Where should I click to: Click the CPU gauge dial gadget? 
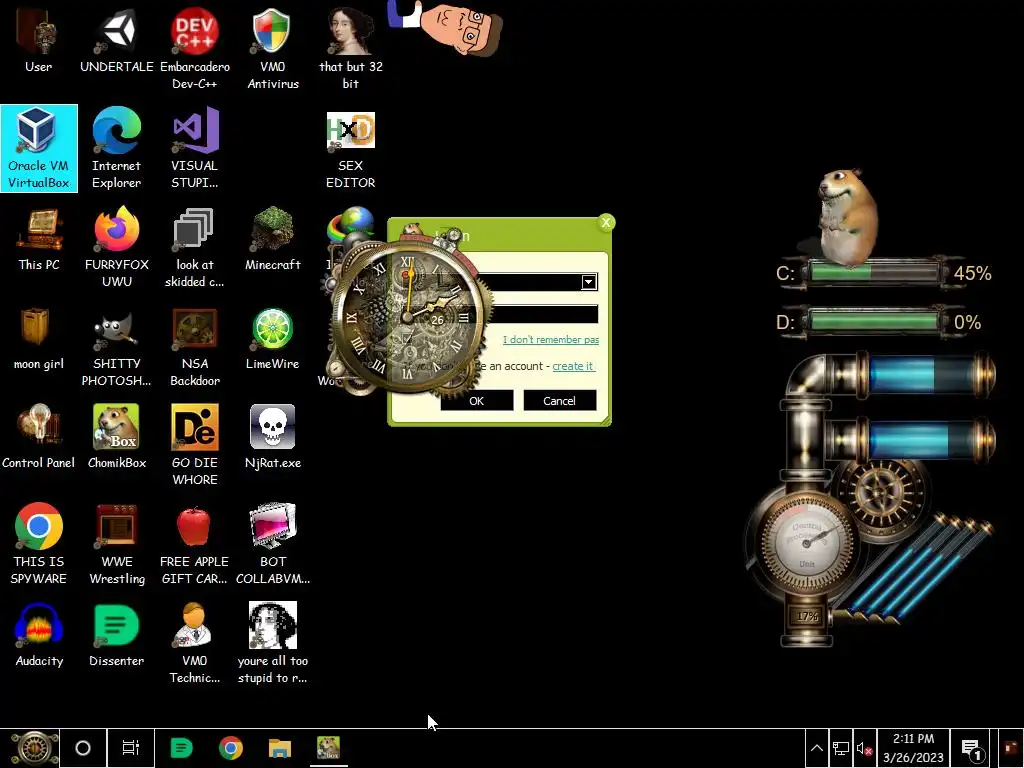(x=807, y=541)
